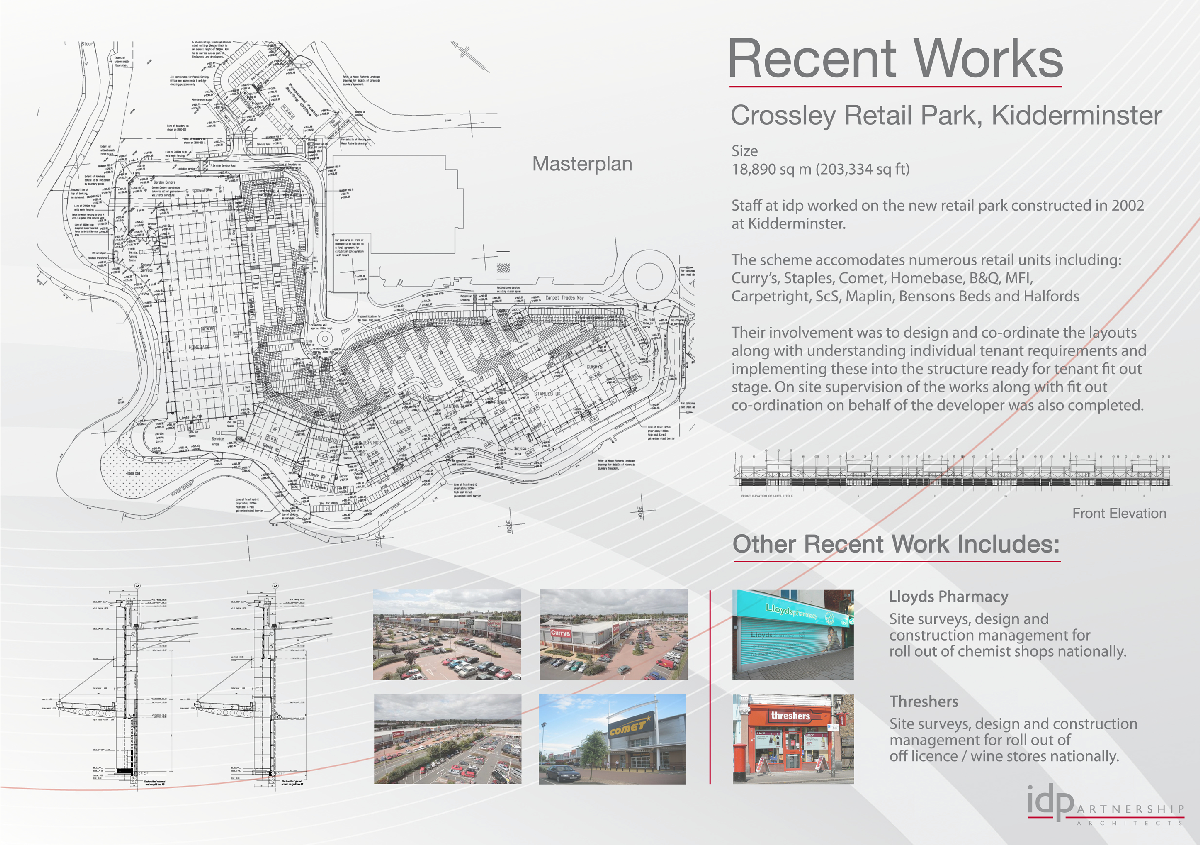This screenshot has height=845, width=1200.
Task: Click the front elevation drawing
Action: [x=950, y=473]
